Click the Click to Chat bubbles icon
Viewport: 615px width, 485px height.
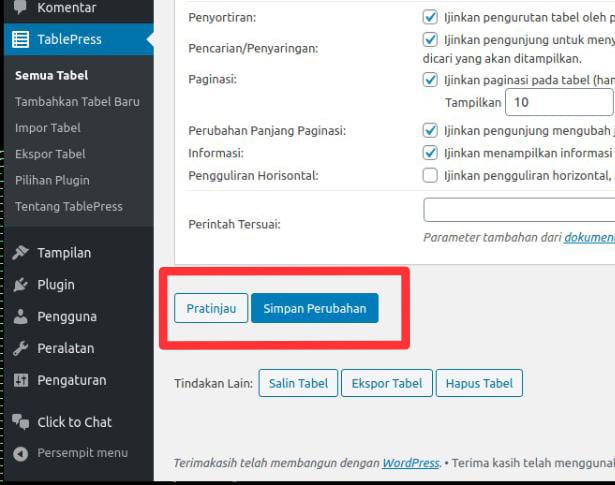click(20, 422)
